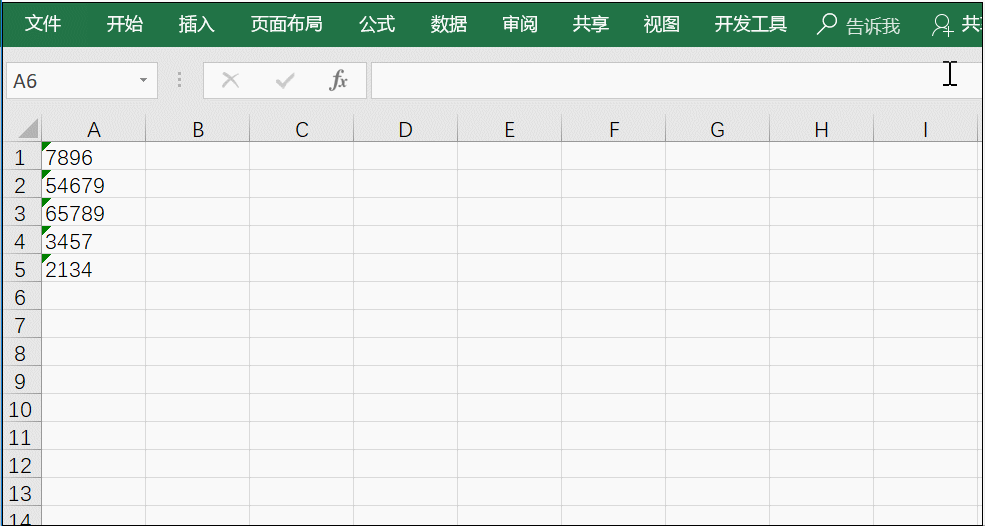985x526 pixels.
Task: Switch to the 数据 tab
Action: click(449, 25)
